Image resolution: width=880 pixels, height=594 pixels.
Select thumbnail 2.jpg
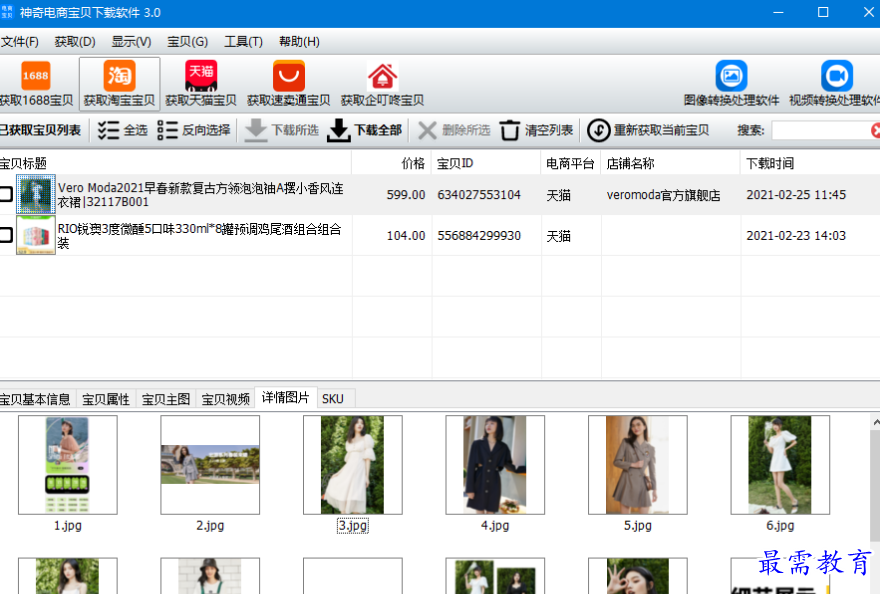[210, 465]
